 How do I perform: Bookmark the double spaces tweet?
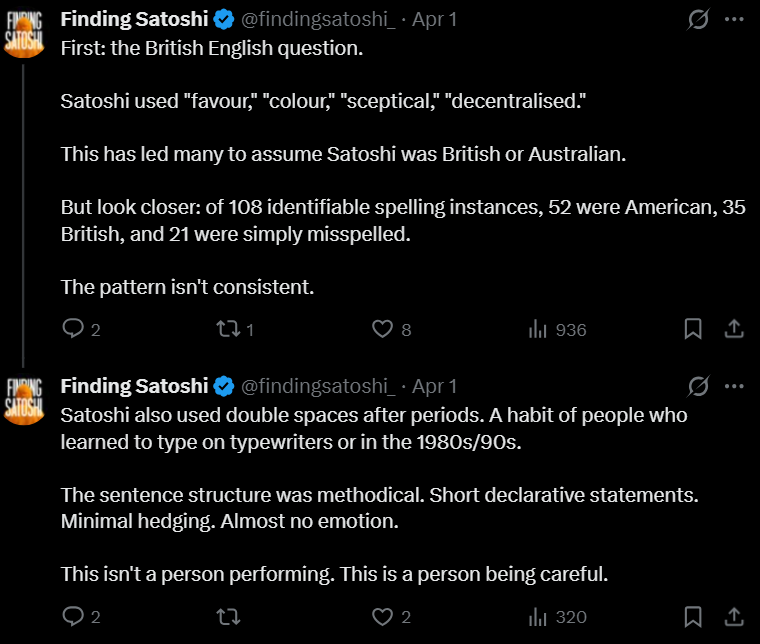click(x=692, y=617)
